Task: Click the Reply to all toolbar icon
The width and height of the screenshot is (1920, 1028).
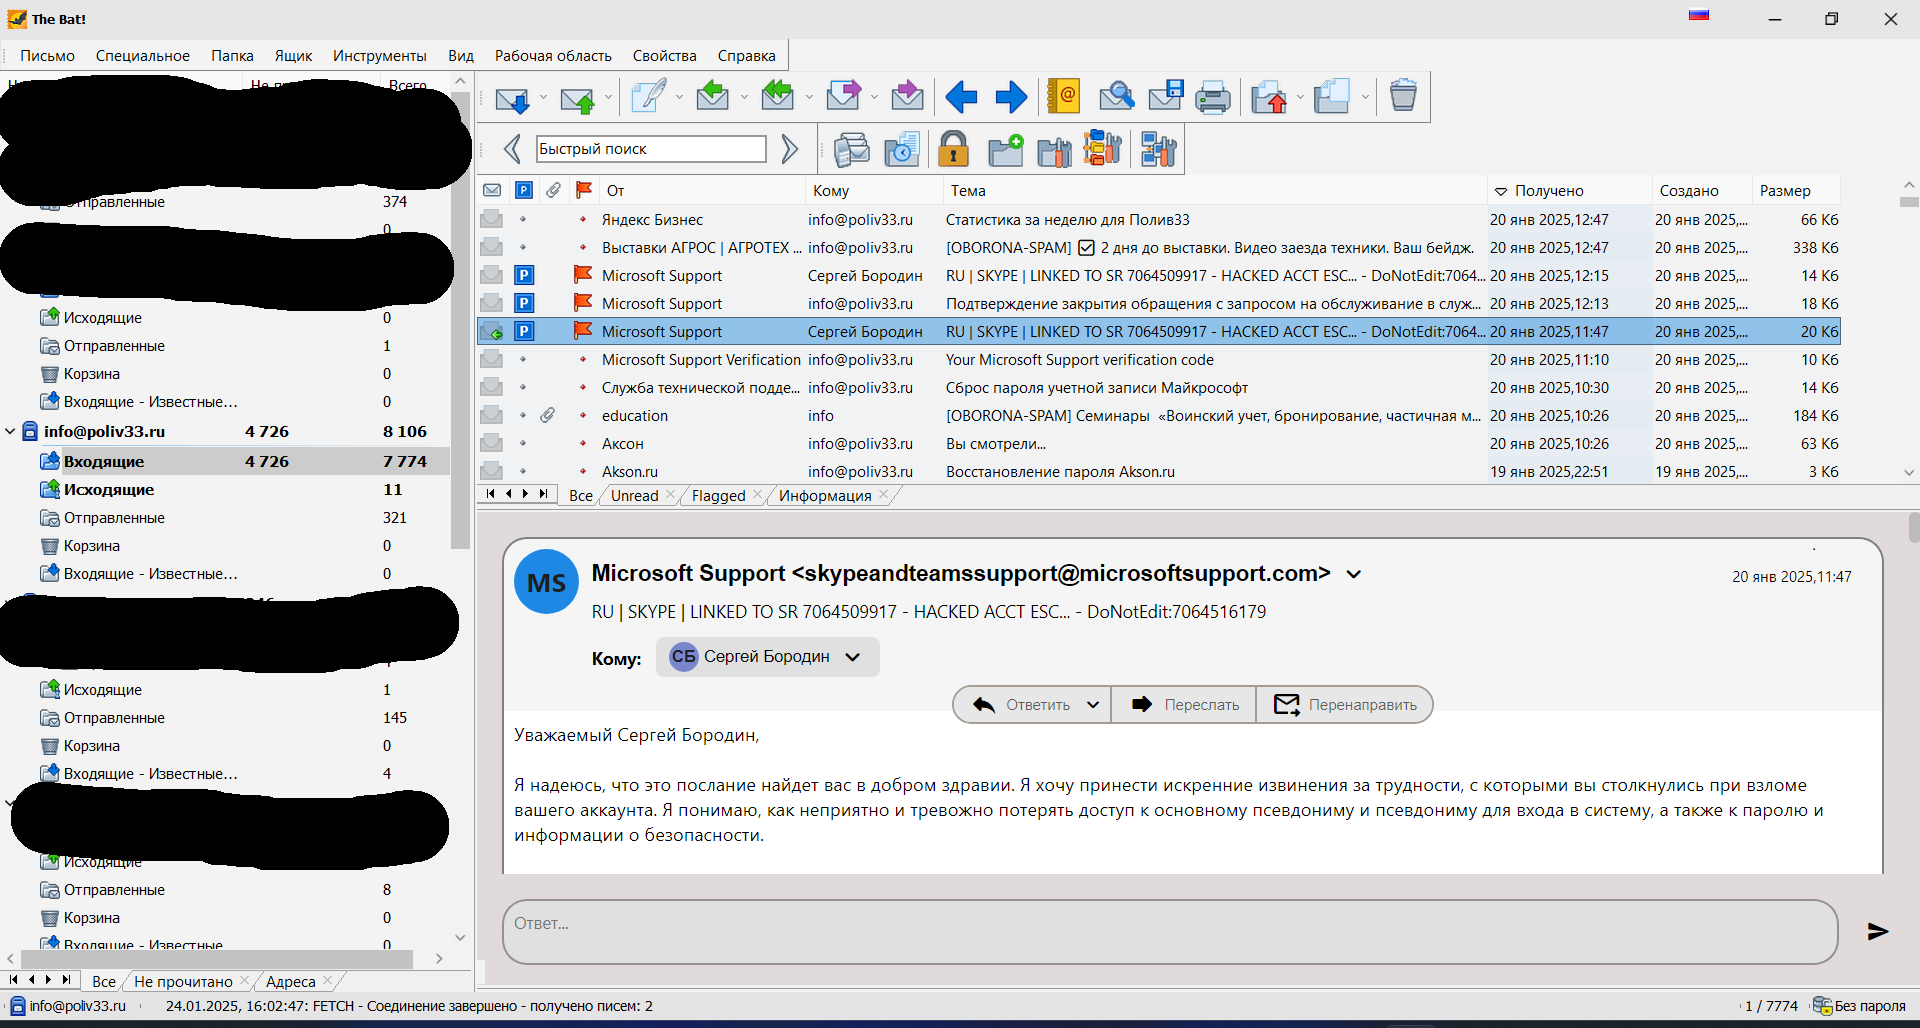Action: click(x=777, y=97)
